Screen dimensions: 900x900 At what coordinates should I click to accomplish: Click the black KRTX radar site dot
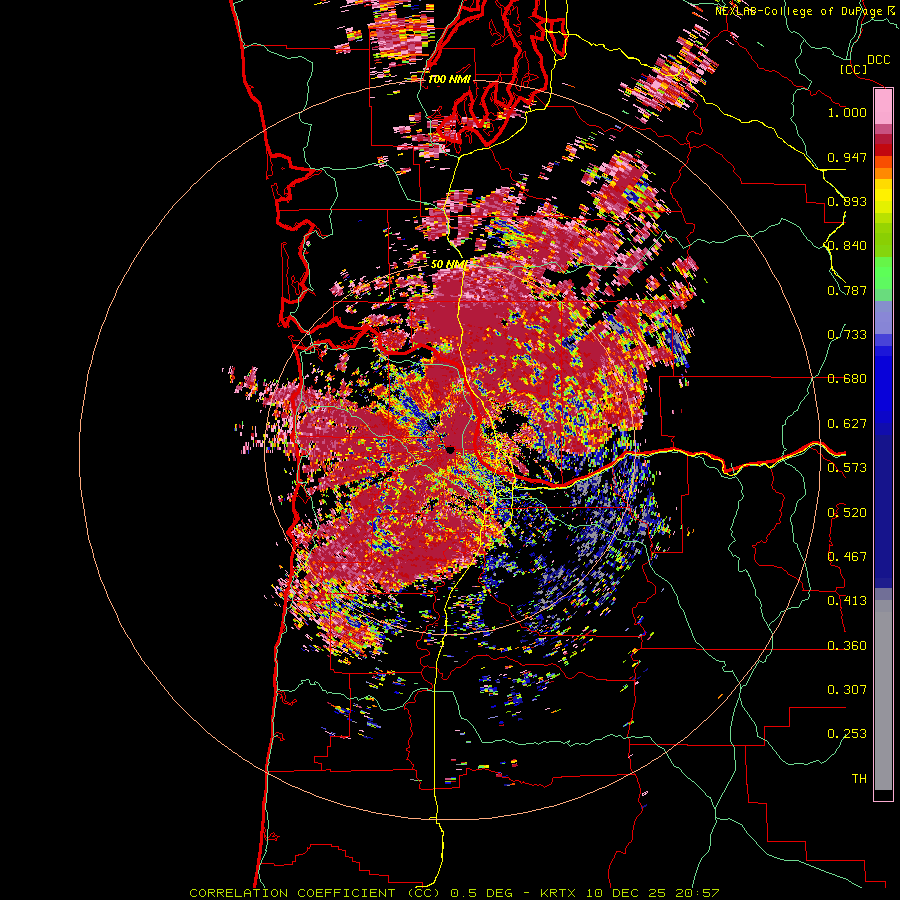[x=450, y=450]
